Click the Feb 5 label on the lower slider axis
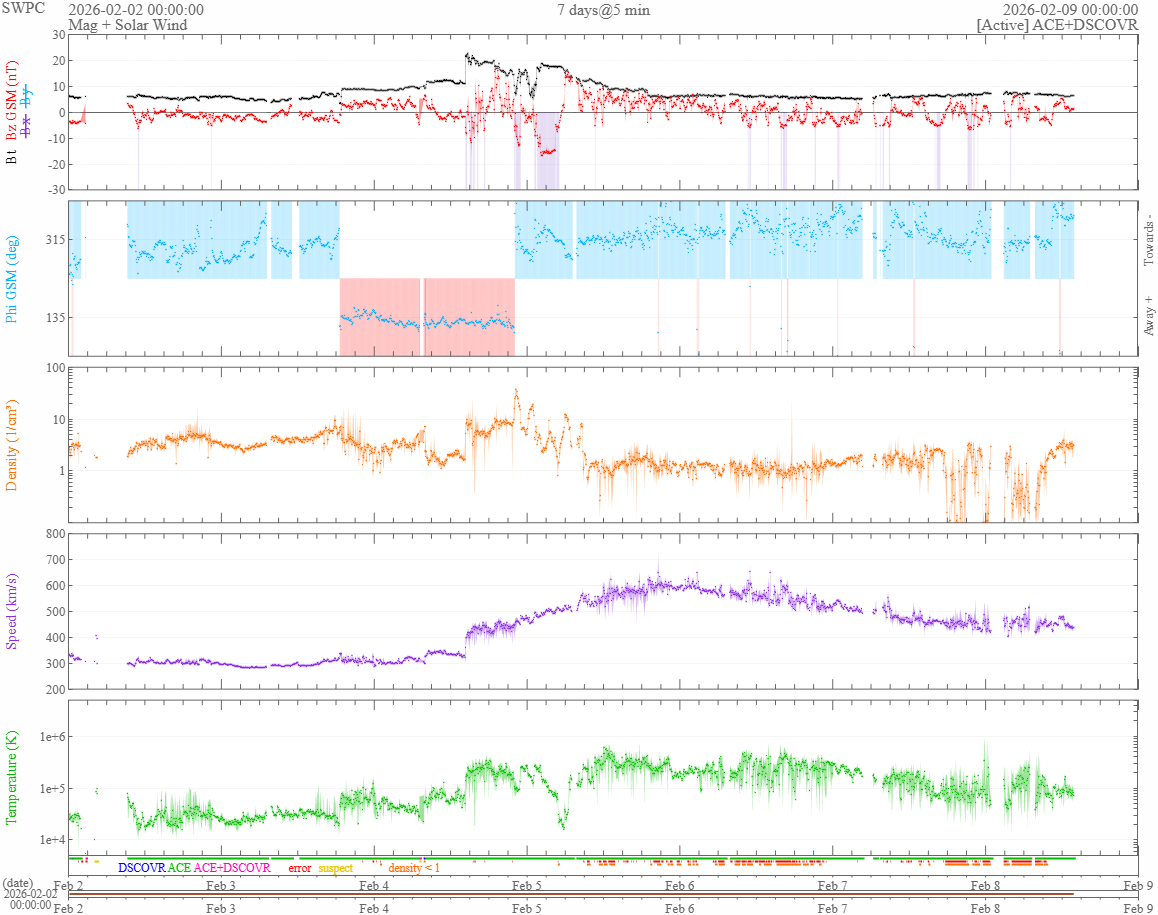 [527, 908]
